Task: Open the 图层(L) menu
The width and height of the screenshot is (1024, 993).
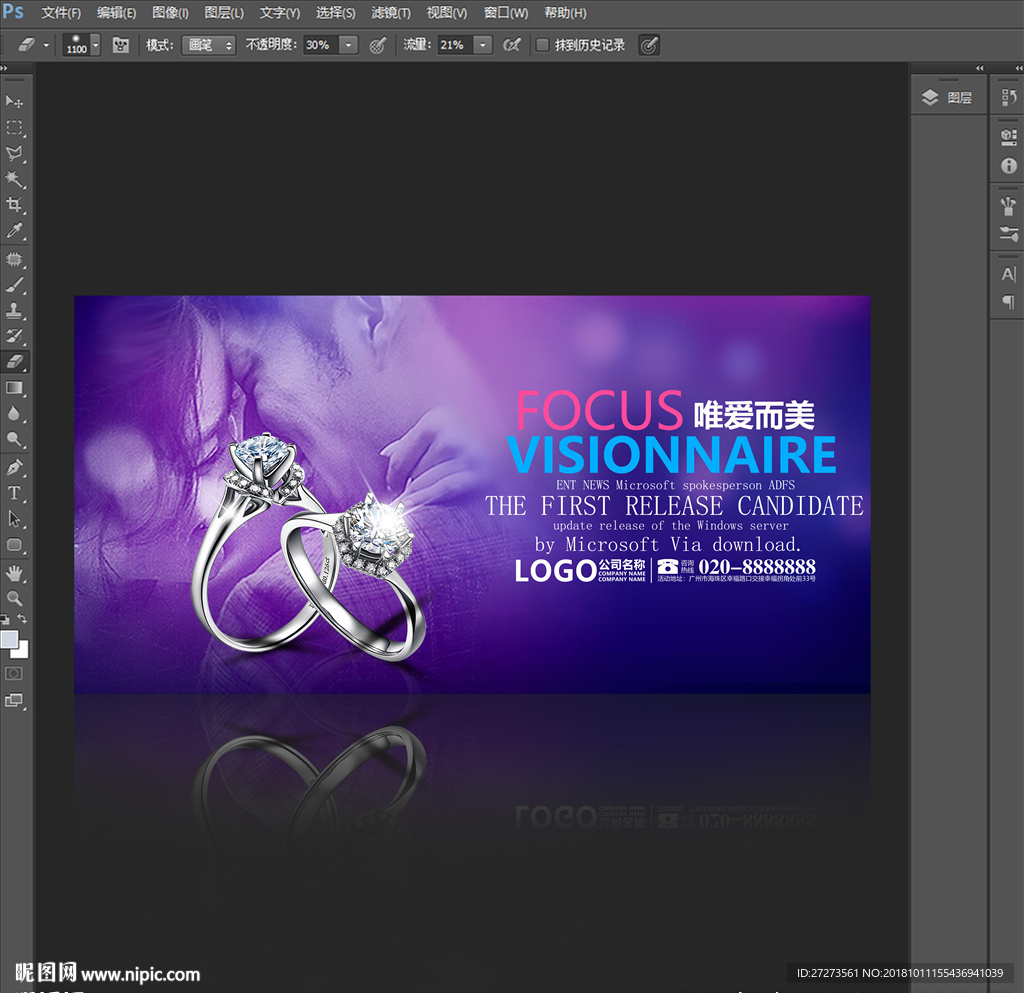Action: click(224, 13)
